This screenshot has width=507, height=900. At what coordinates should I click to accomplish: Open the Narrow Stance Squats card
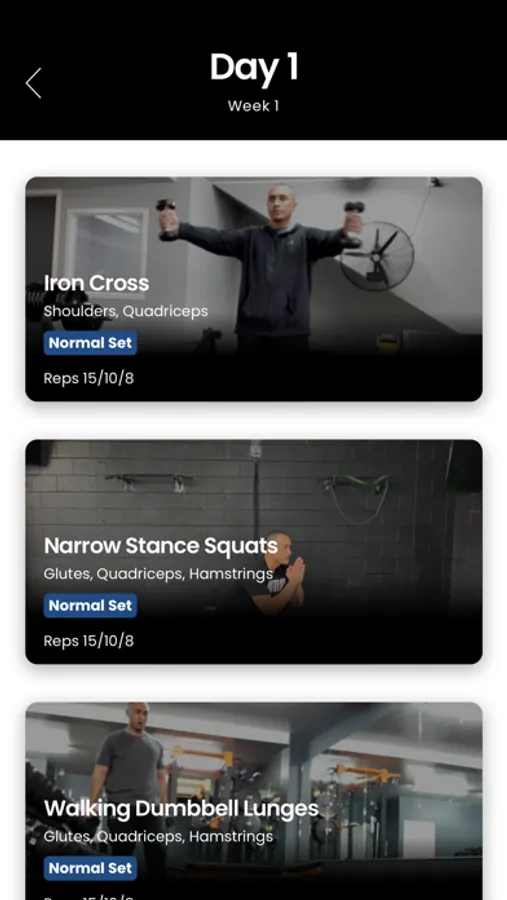(254, 552)
